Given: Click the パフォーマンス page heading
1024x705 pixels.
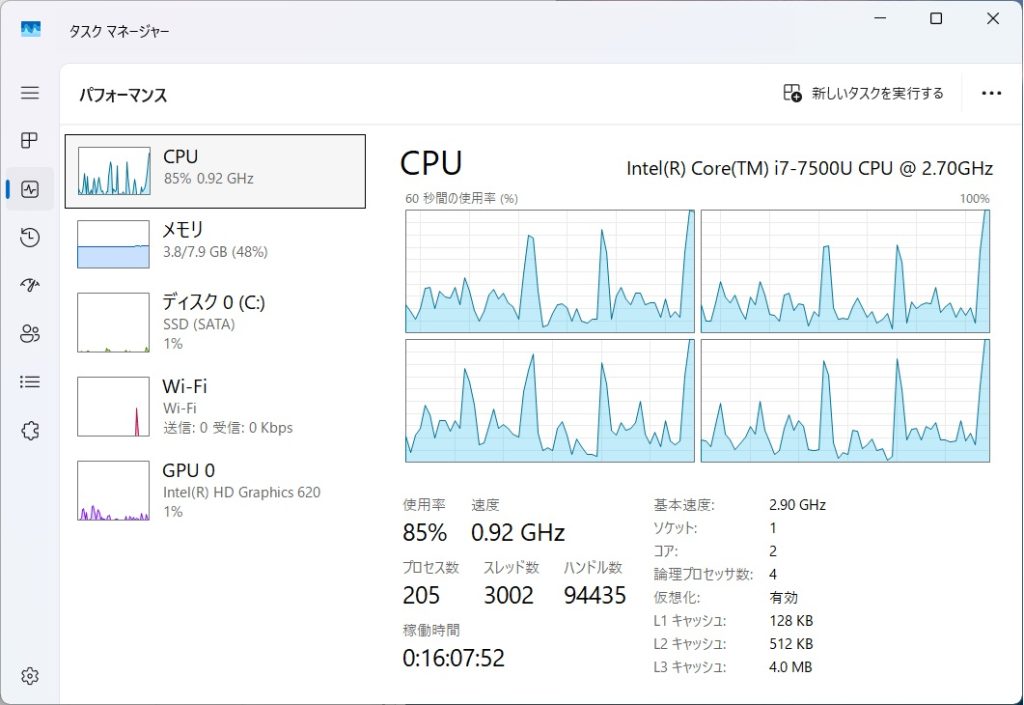Looking at the screenshot, I should 123,95.
